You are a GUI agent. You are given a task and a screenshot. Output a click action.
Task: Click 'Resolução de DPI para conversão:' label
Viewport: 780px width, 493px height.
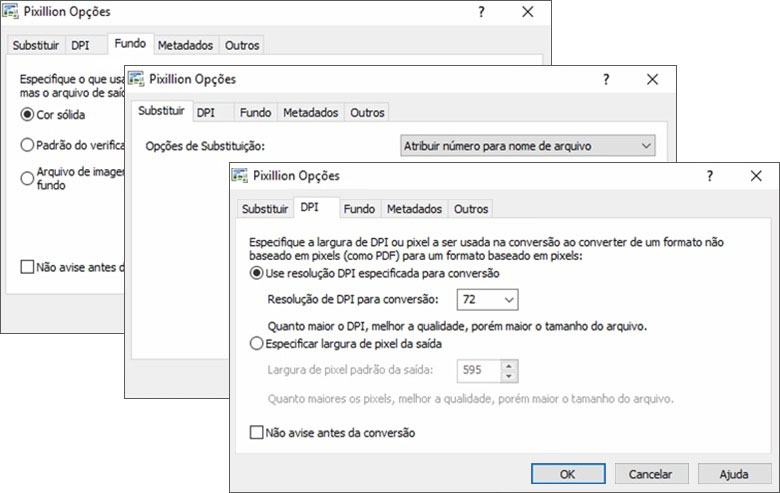(353, 299)
